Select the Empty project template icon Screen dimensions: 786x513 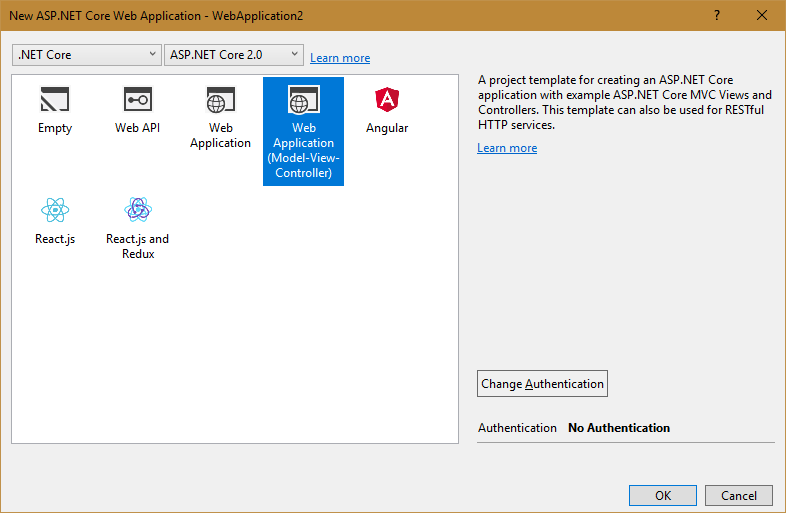click(x=55, y=99)
